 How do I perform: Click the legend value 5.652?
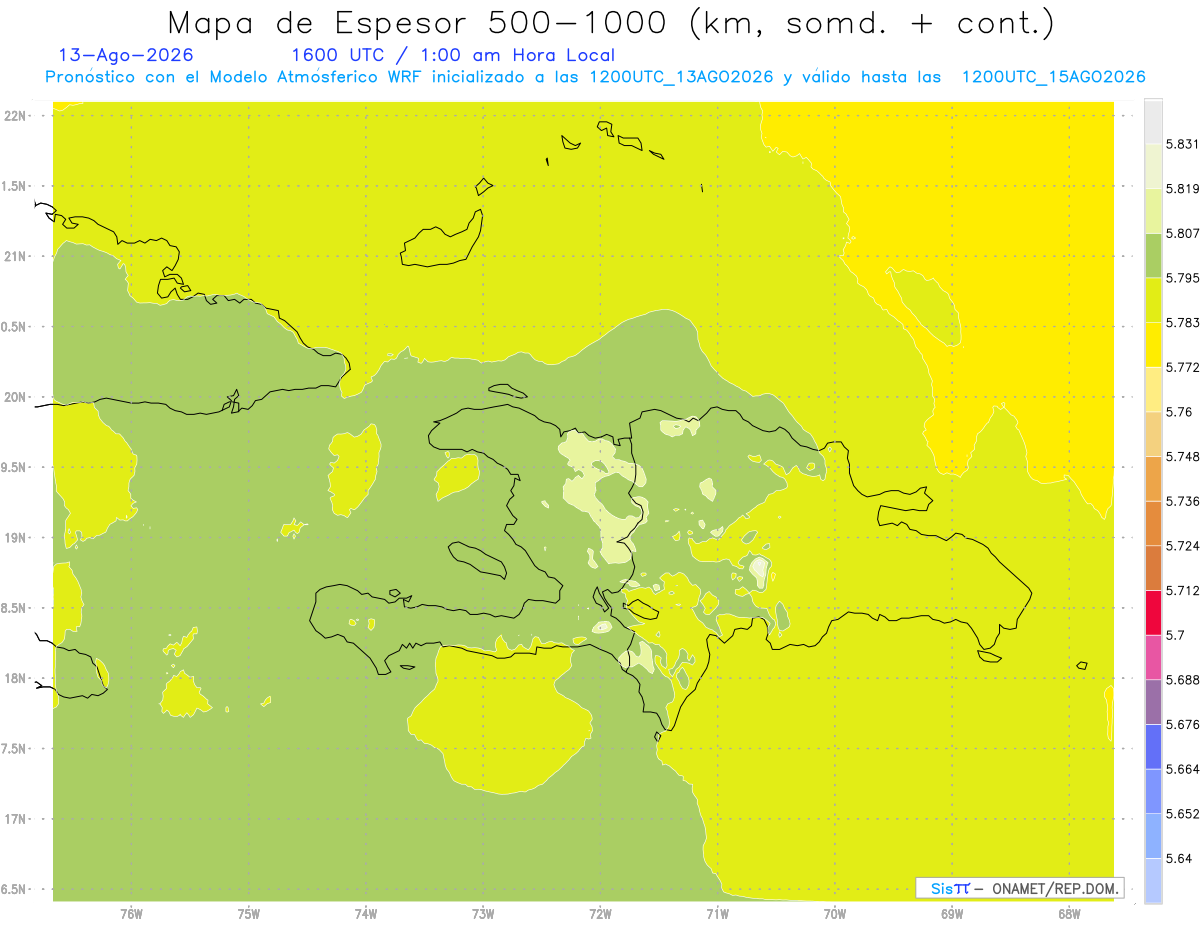coord(1182,813)
